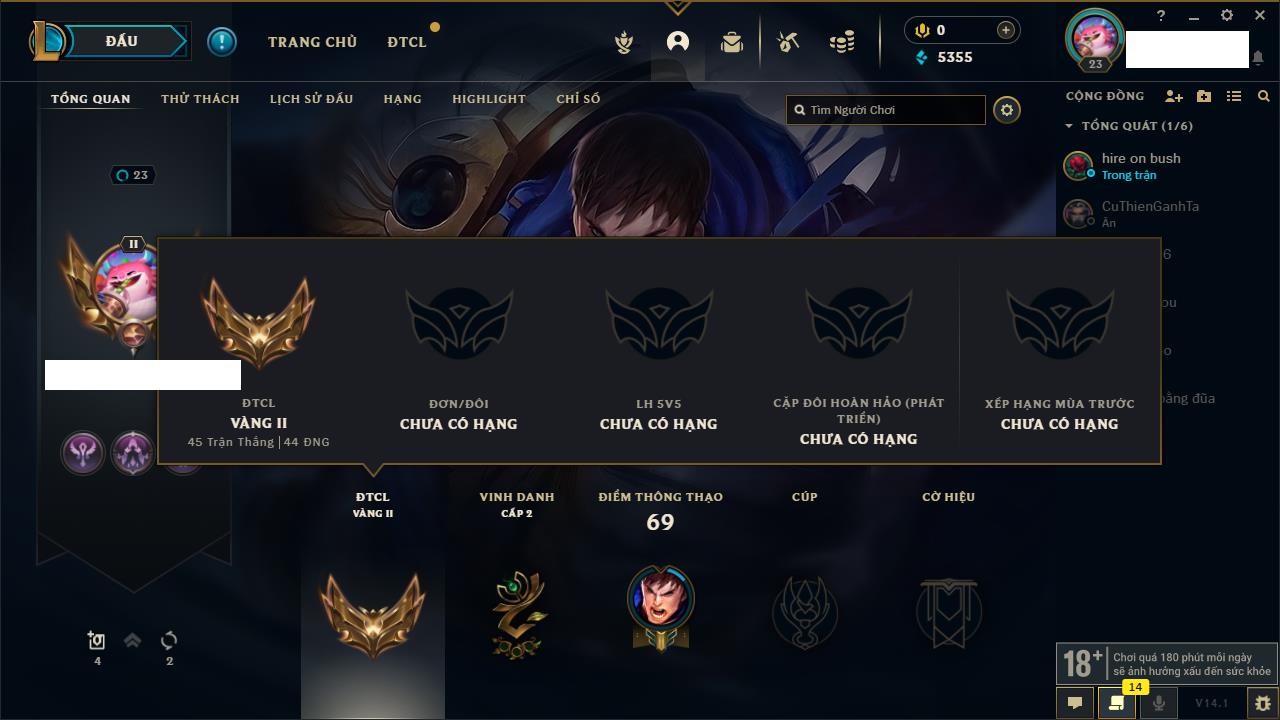
Task: Click the Tìm Người Chơi search field
Action: tap(886, 110)
